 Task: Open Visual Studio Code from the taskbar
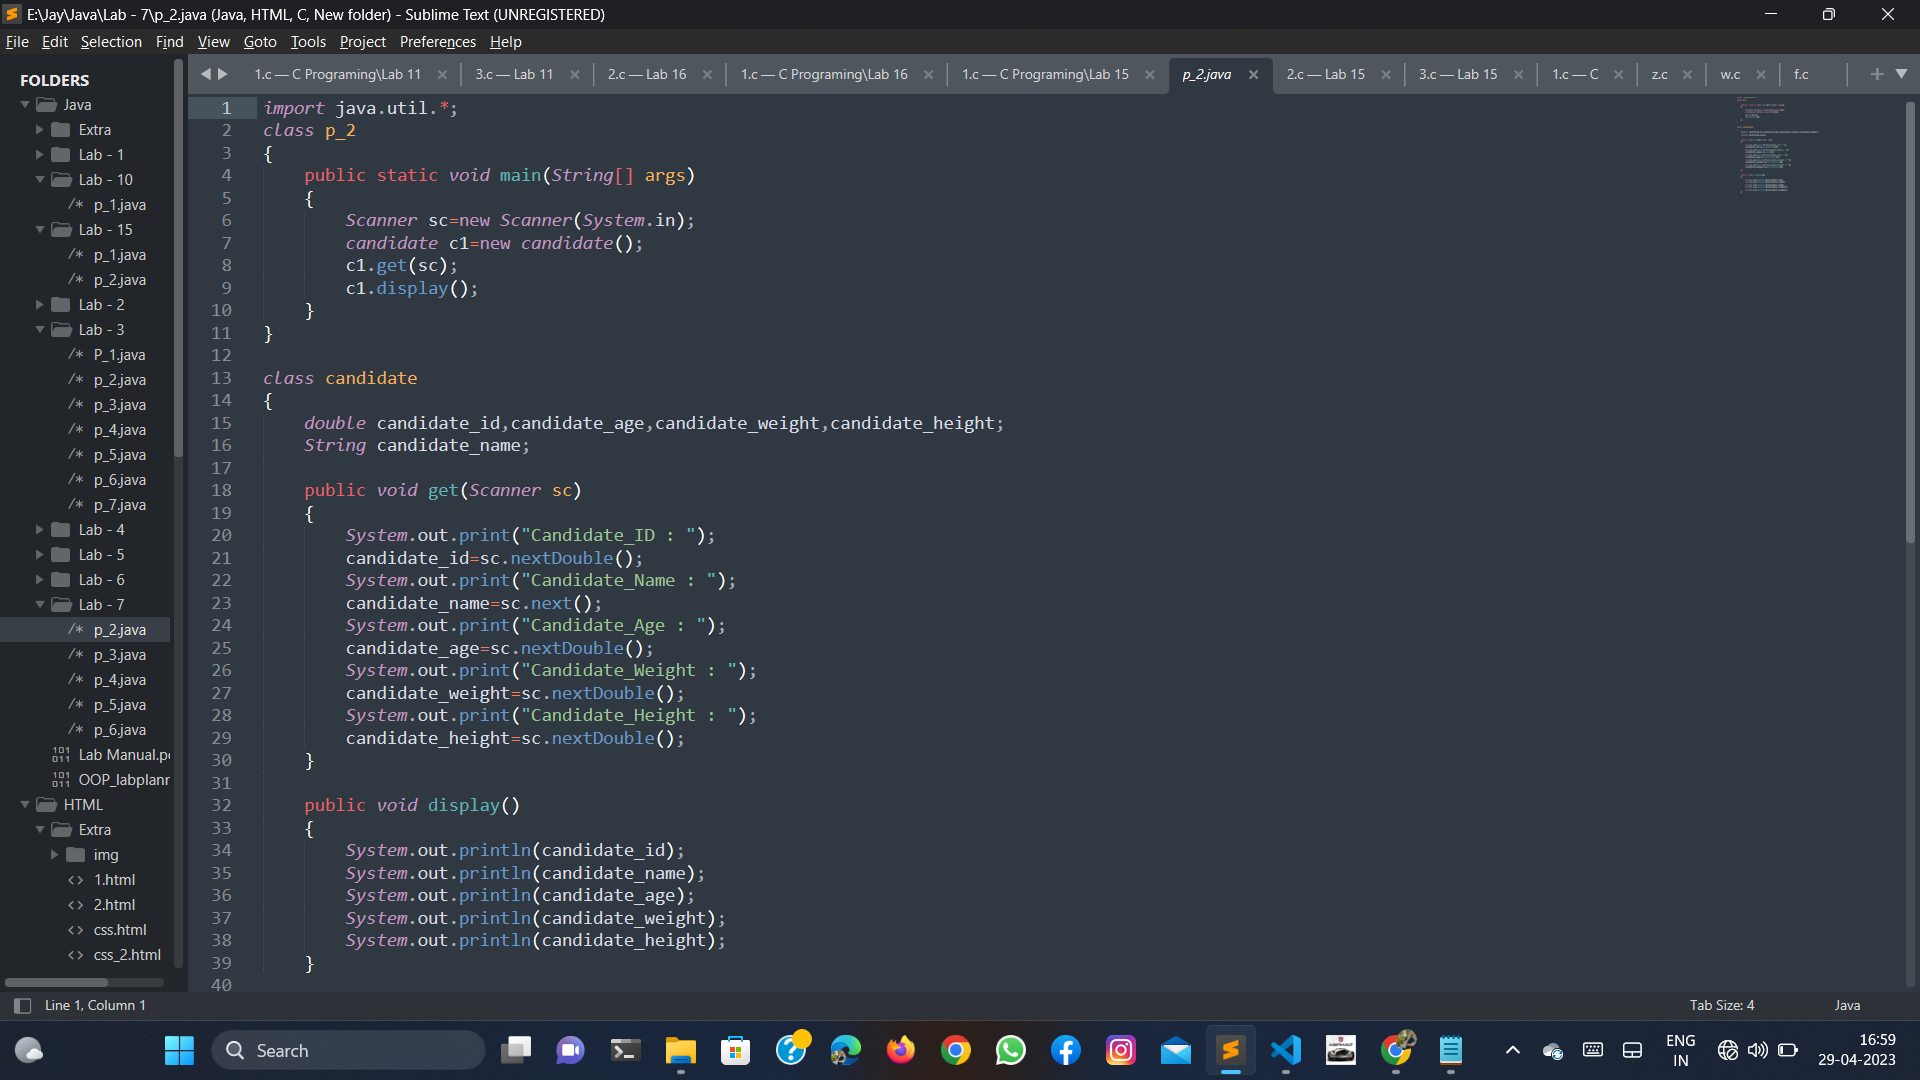tap(1286, 1050)
